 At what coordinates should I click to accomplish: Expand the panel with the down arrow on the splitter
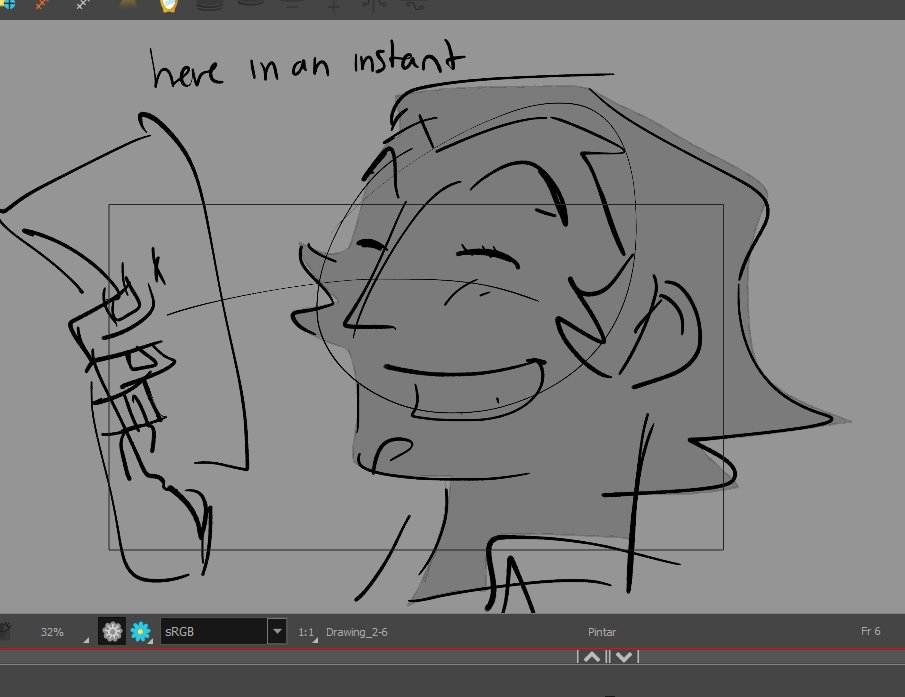(624, 657)
